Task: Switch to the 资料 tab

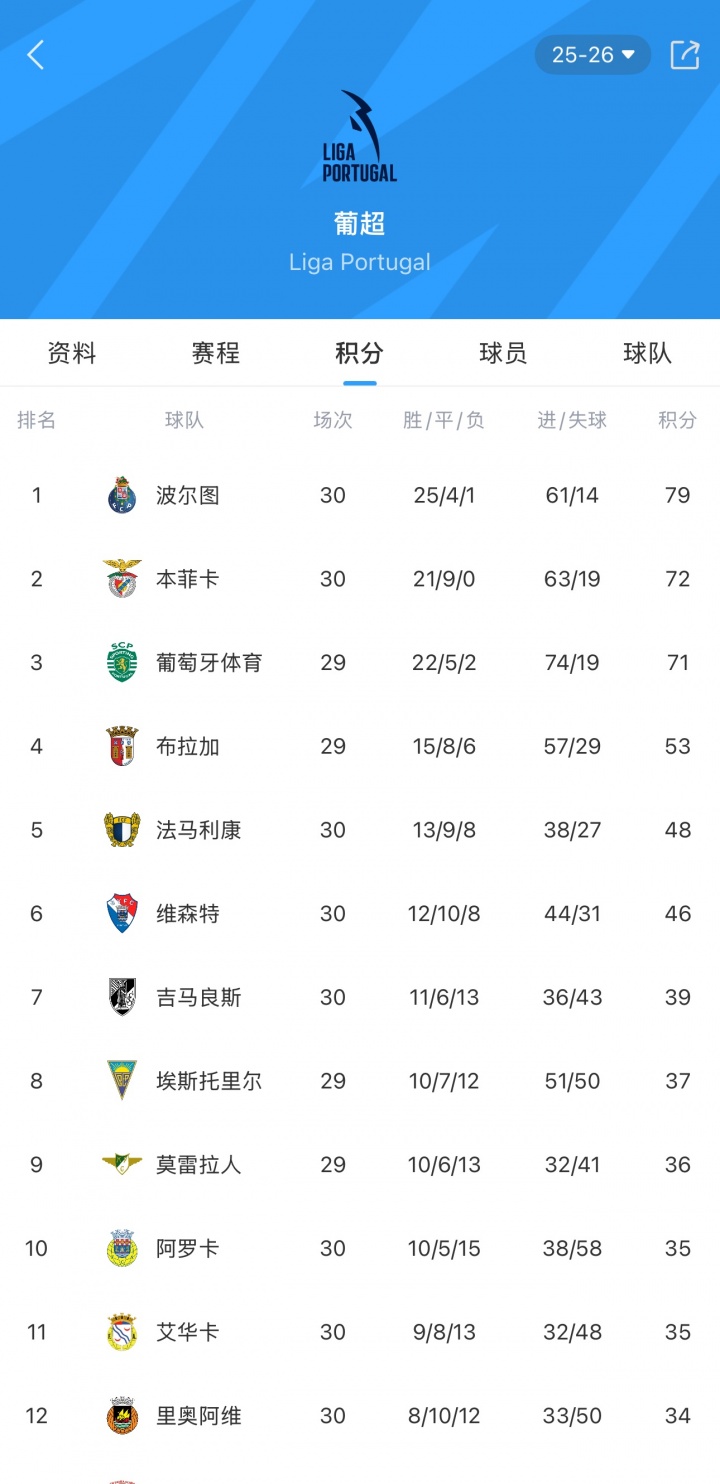Action: [72, 353]
